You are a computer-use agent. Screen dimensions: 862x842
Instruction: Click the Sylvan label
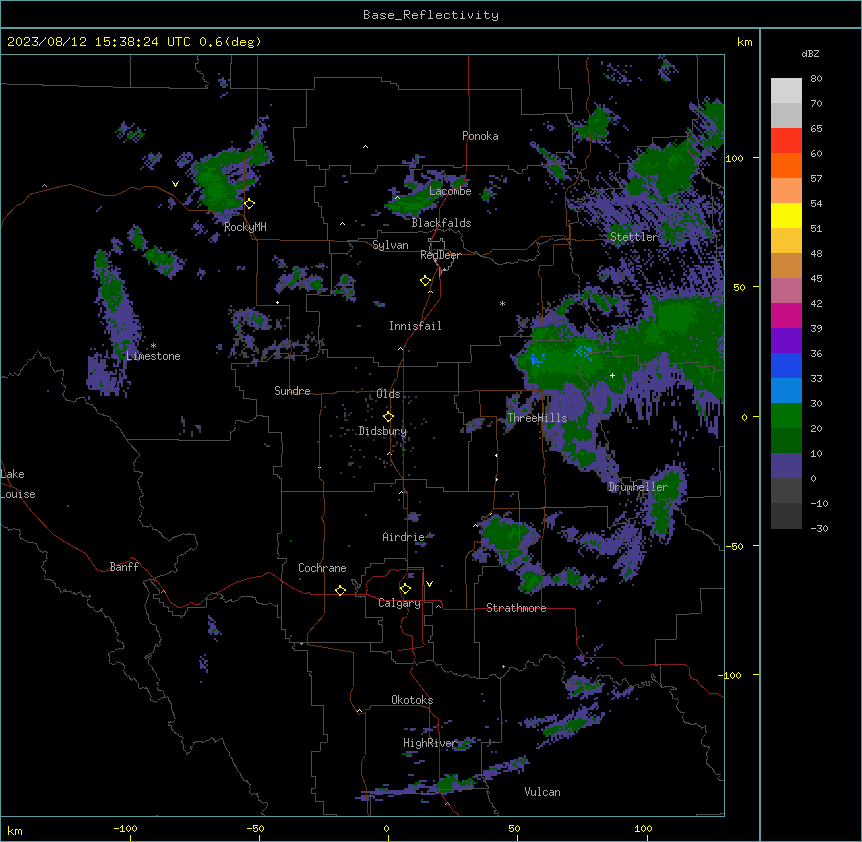coord(390,245)
